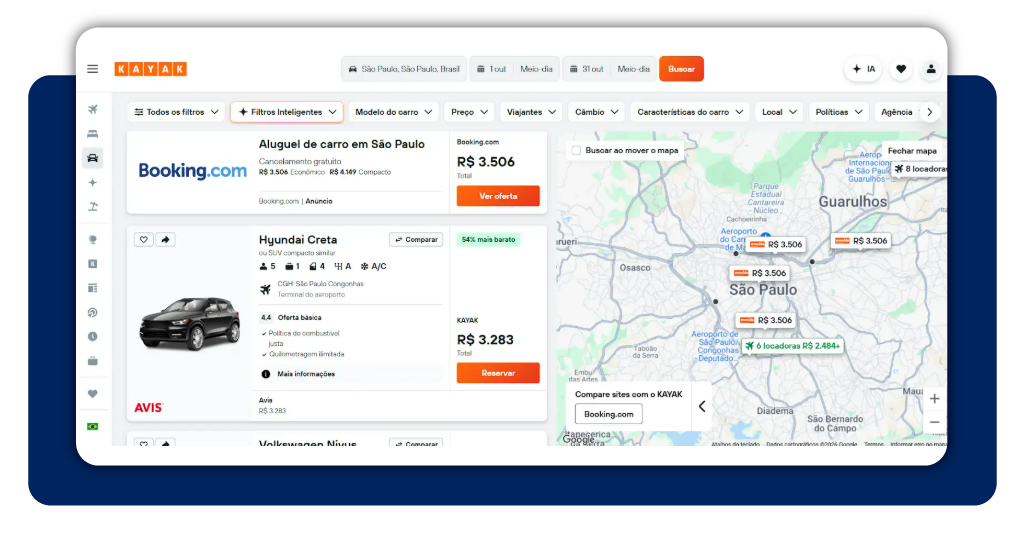Click the orange Buscar button

(x=681, y=69)
